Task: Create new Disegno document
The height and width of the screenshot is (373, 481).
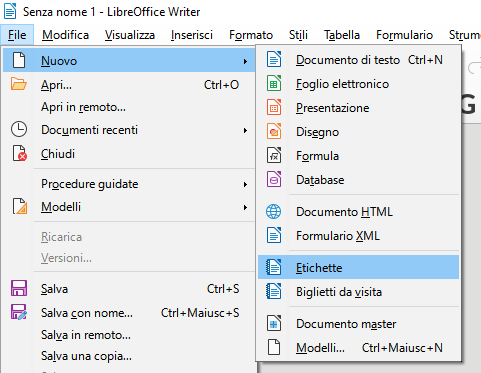Action: click(x=358, y=132)
